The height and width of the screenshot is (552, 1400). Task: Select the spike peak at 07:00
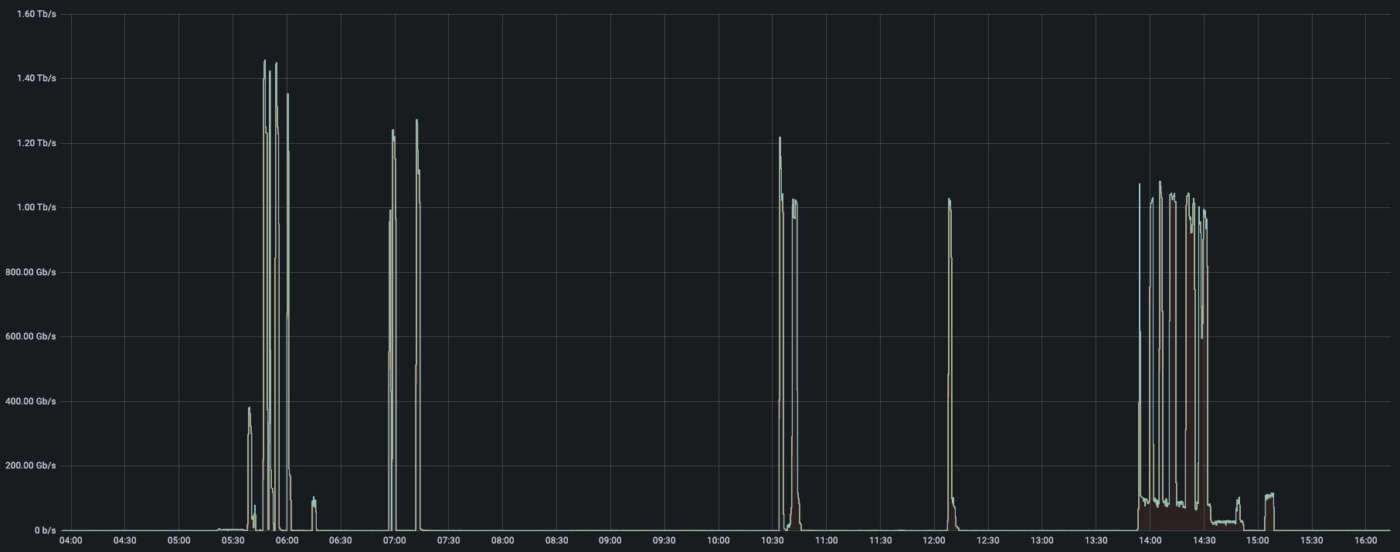(x=393, y=130)
